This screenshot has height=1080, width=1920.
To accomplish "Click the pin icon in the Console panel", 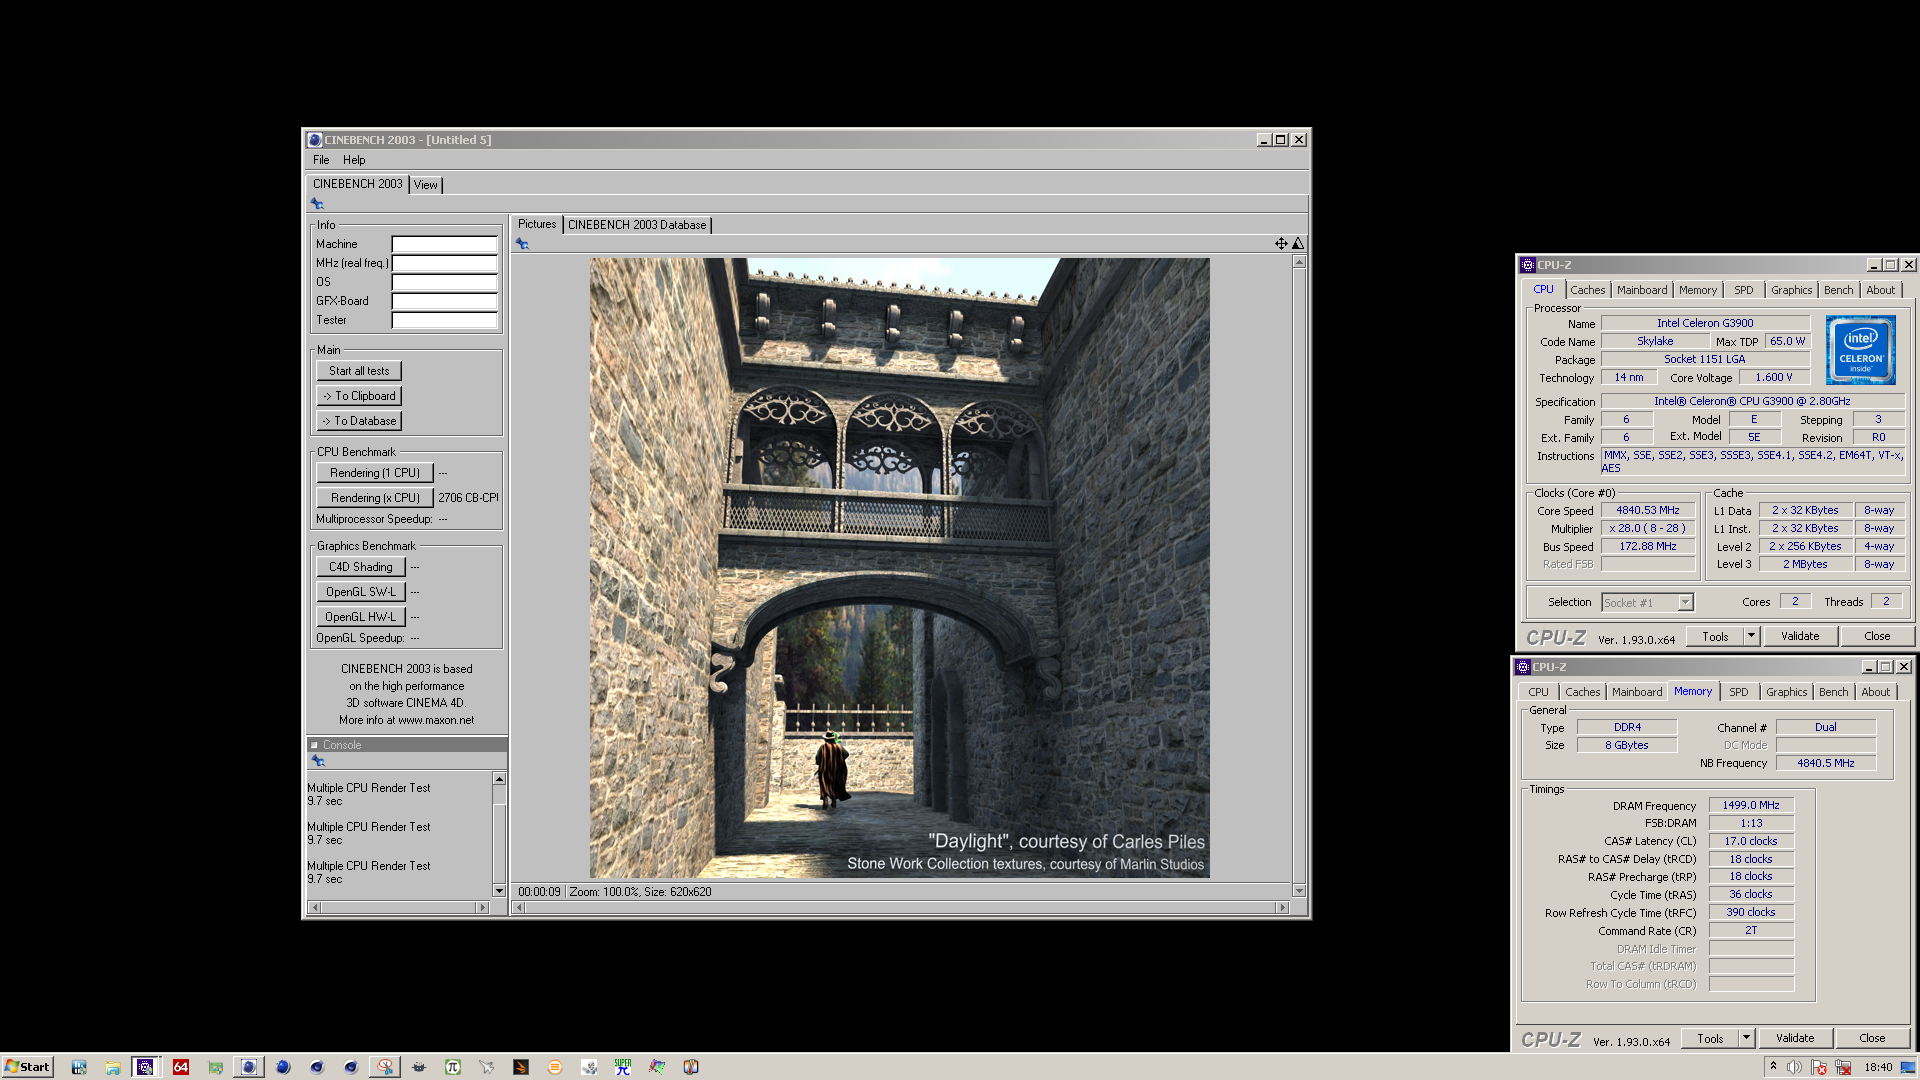I will click(x=318, y=761).
